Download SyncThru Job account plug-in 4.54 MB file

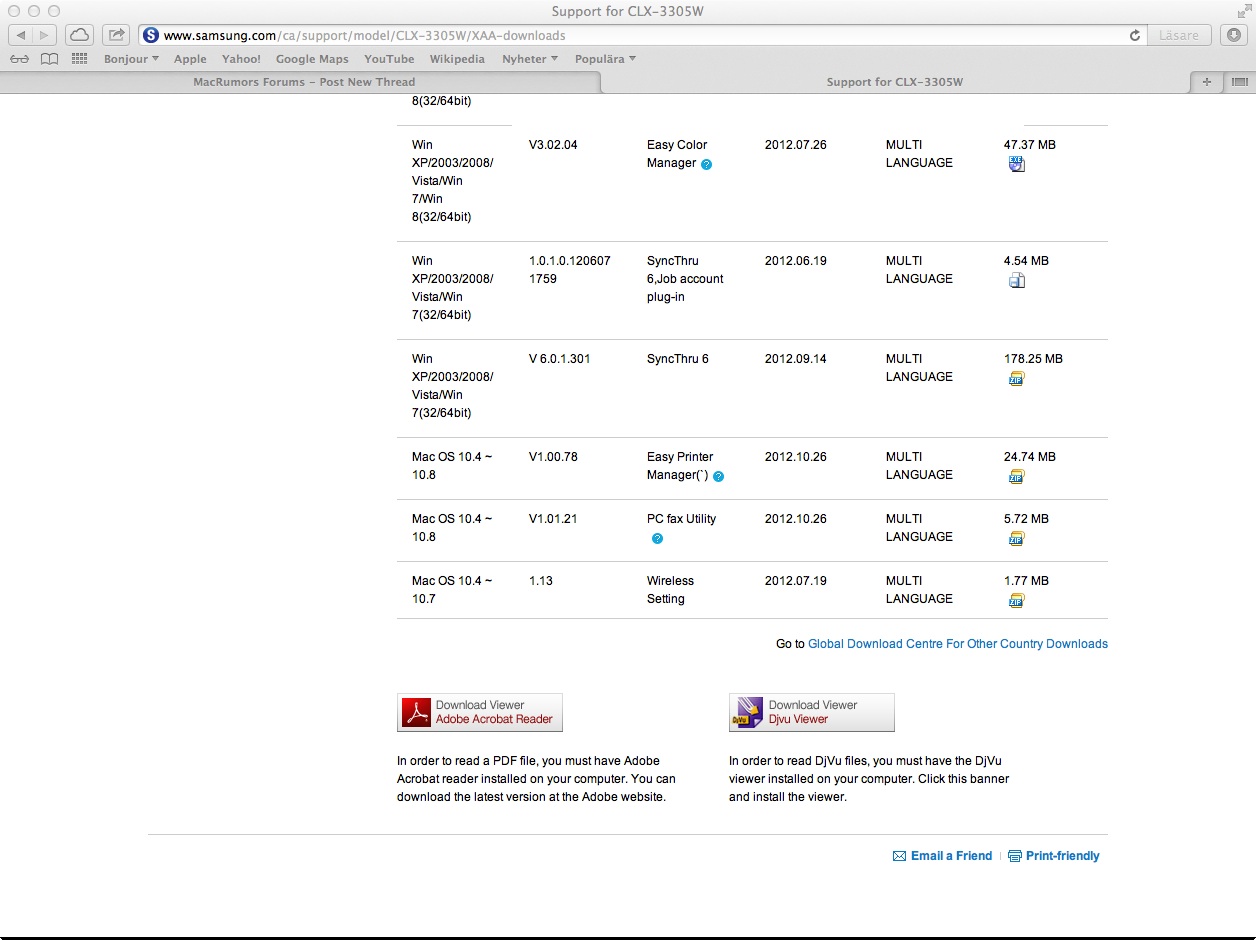1016,280
